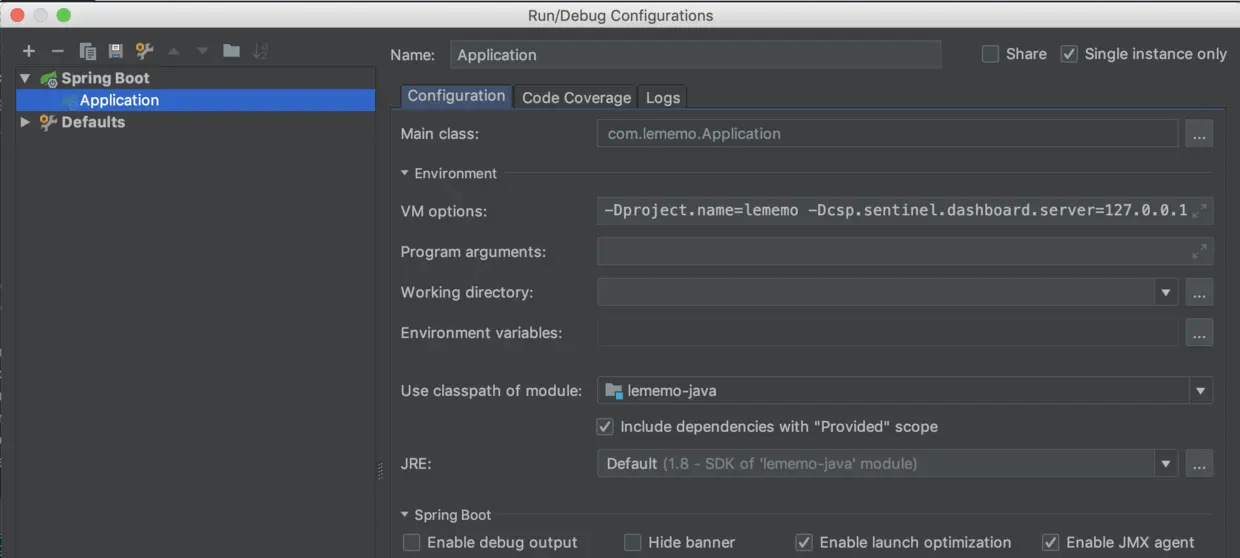Screen dimensions: 1240x558
Task: Browse for the Main class
Action: 1199,134
